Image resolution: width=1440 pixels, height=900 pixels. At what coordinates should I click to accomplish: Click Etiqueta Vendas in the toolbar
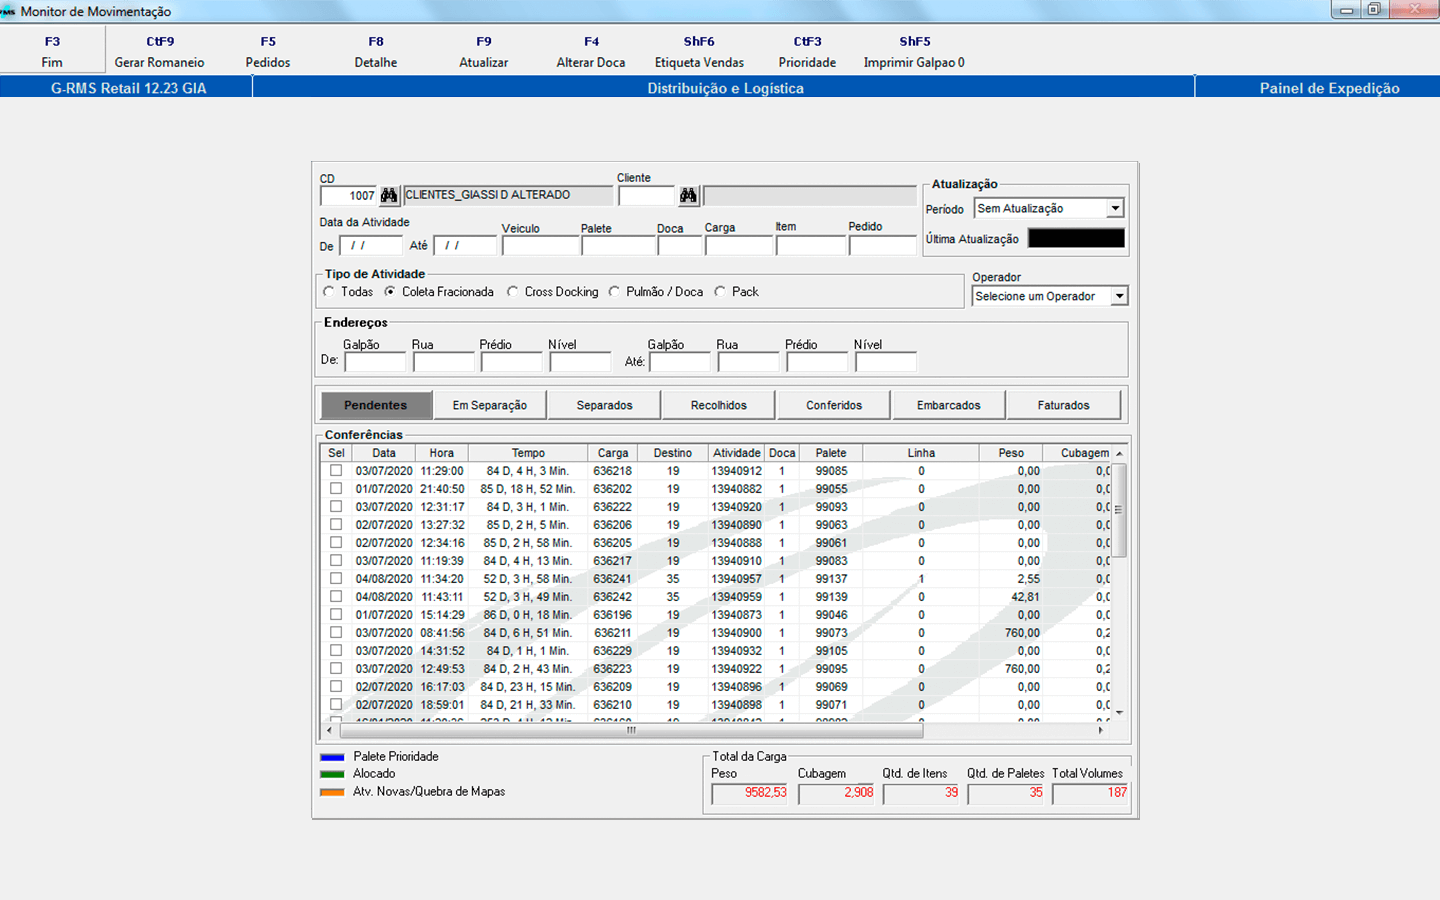pos(699,52)
